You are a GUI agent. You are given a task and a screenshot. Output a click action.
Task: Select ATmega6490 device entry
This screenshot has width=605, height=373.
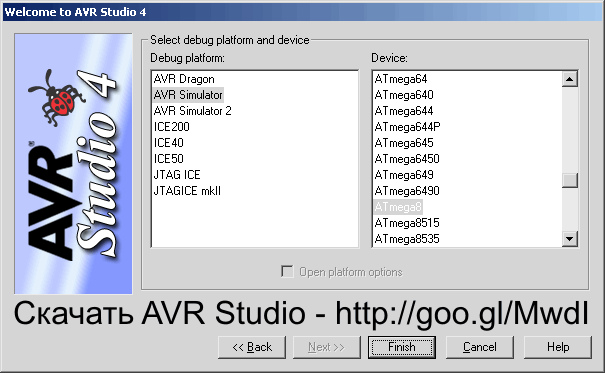click(x=407, y=191)
